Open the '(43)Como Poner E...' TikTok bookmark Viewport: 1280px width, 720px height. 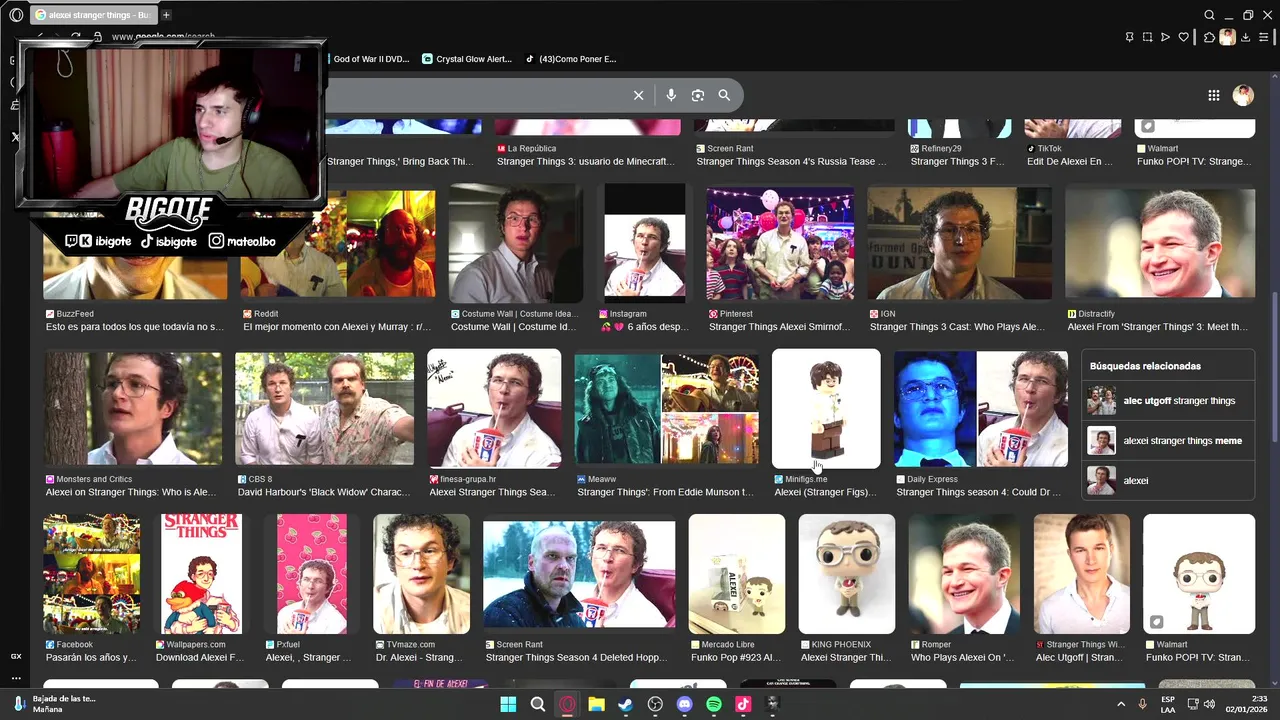click(x=571, y=59)
